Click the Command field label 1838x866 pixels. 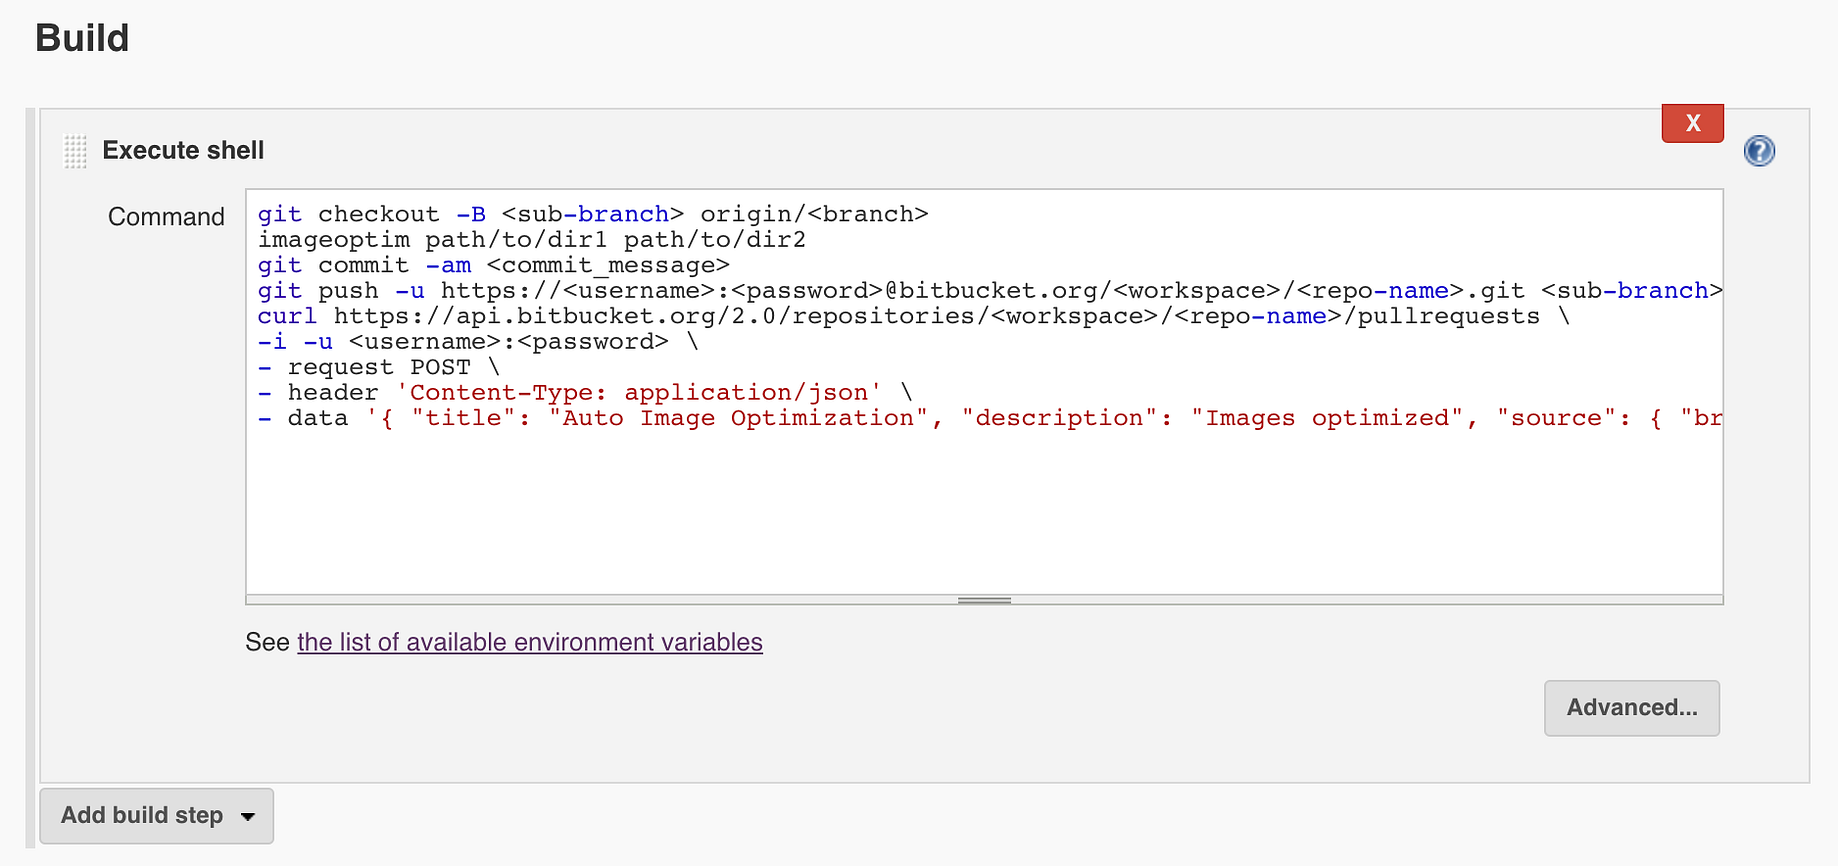166,217
